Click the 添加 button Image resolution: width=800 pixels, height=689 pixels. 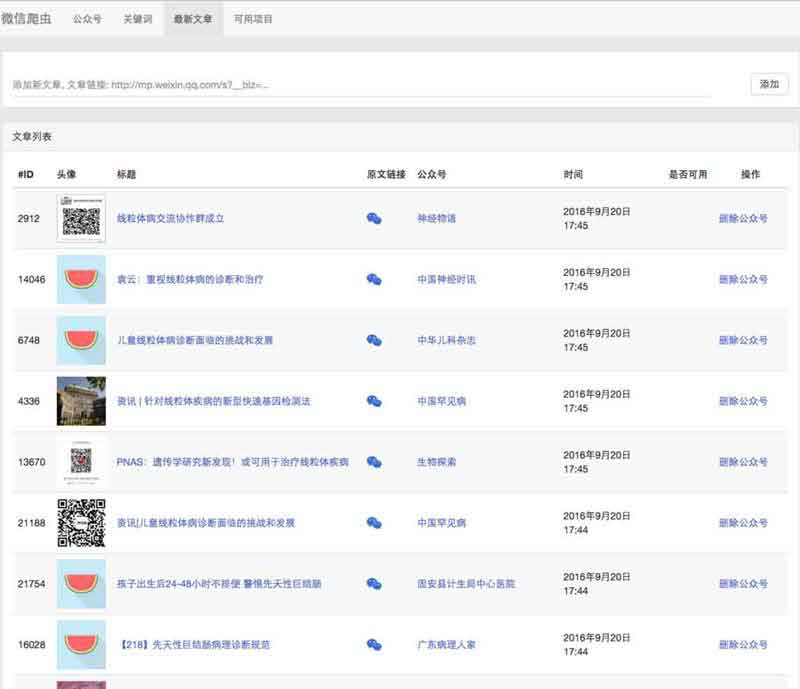pyautogui.click(x=769, y=85)
